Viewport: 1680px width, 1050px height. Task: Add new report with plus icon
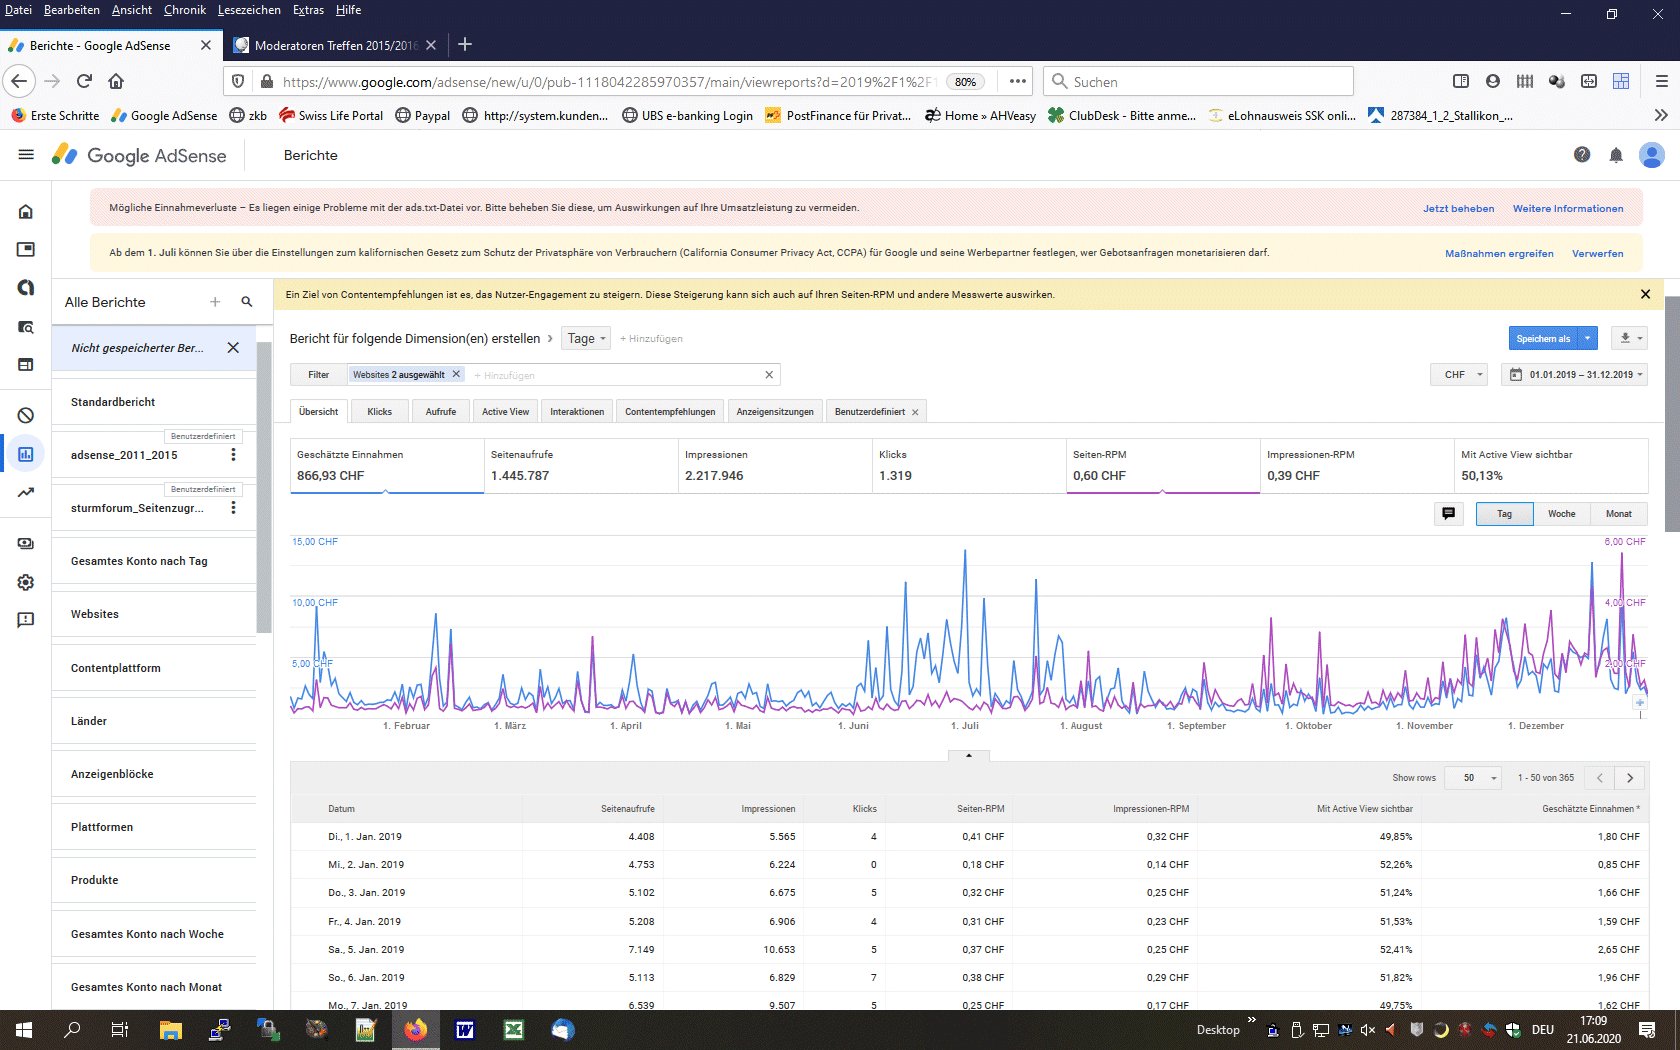(x=215, y=302)
